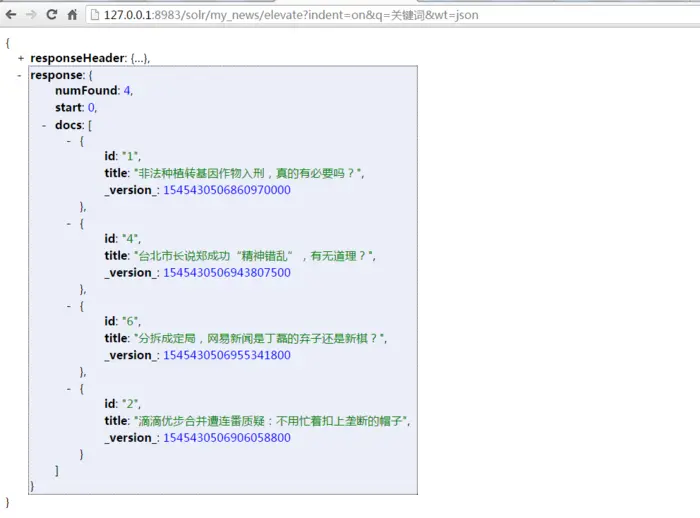The image size is (700, 518).
Task: Focus the address bar with solr URL
Action: tap(393, 15)
